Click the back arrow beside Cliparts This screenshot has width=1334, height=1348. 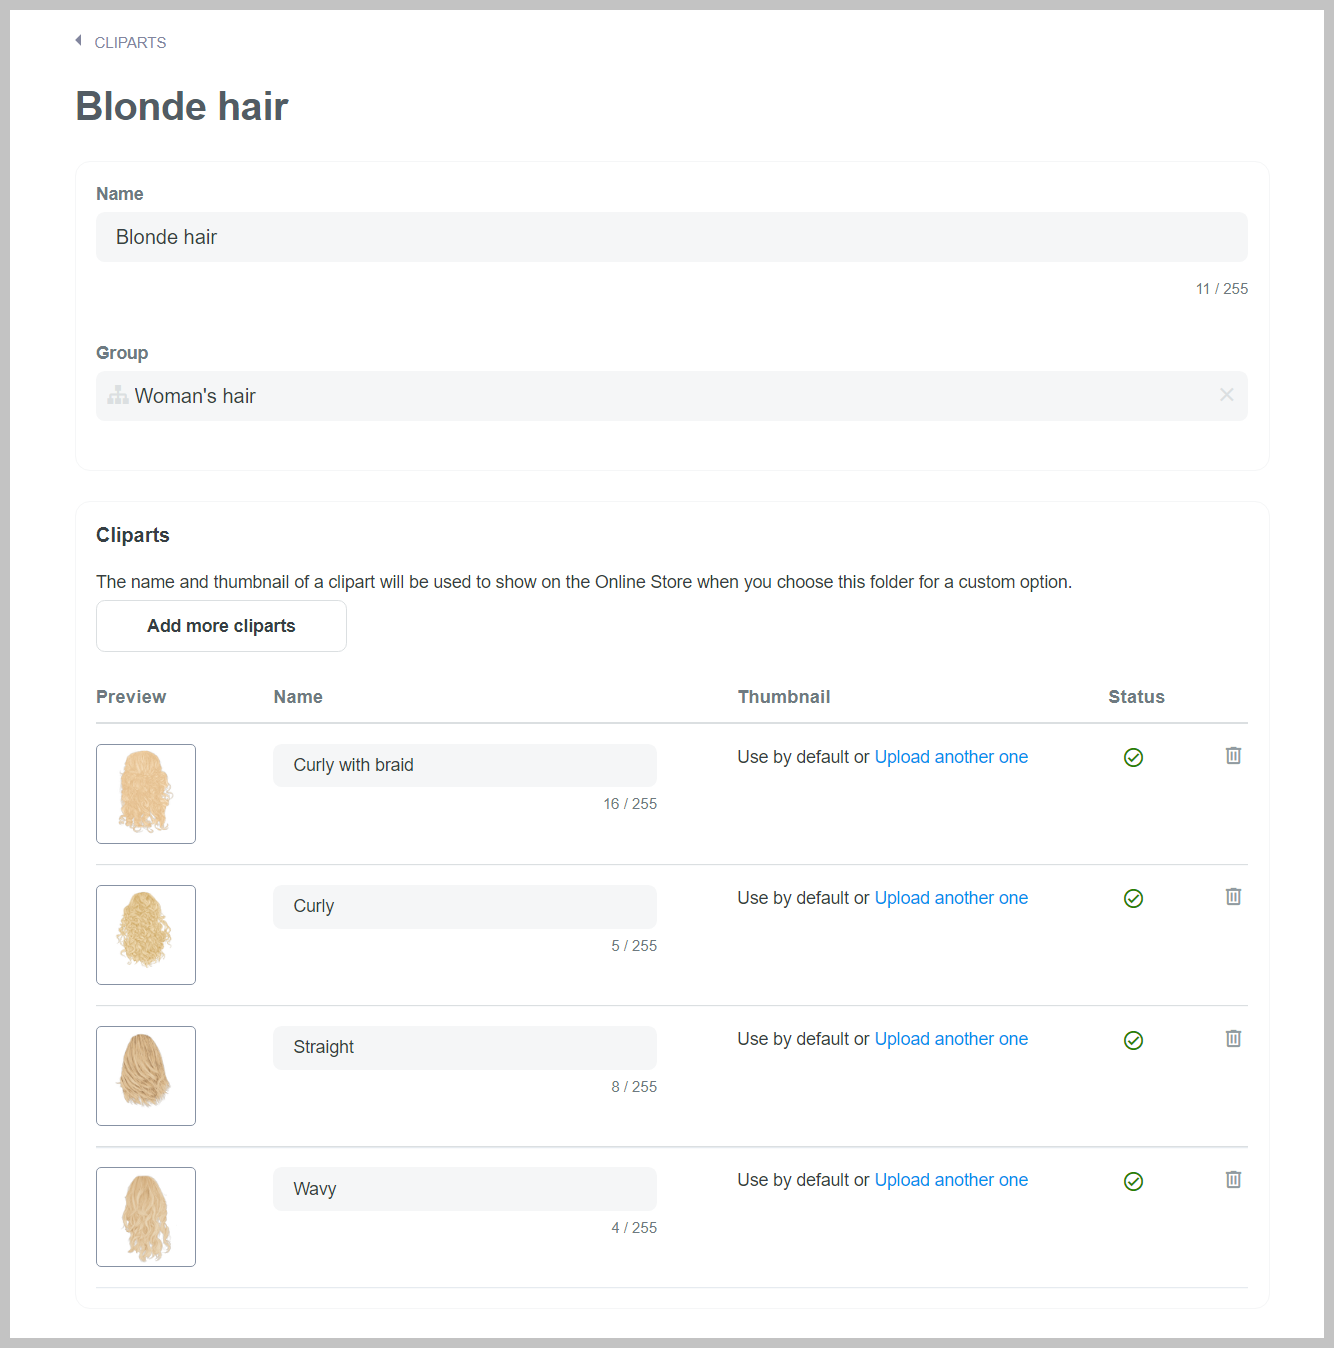pos(78,41)
